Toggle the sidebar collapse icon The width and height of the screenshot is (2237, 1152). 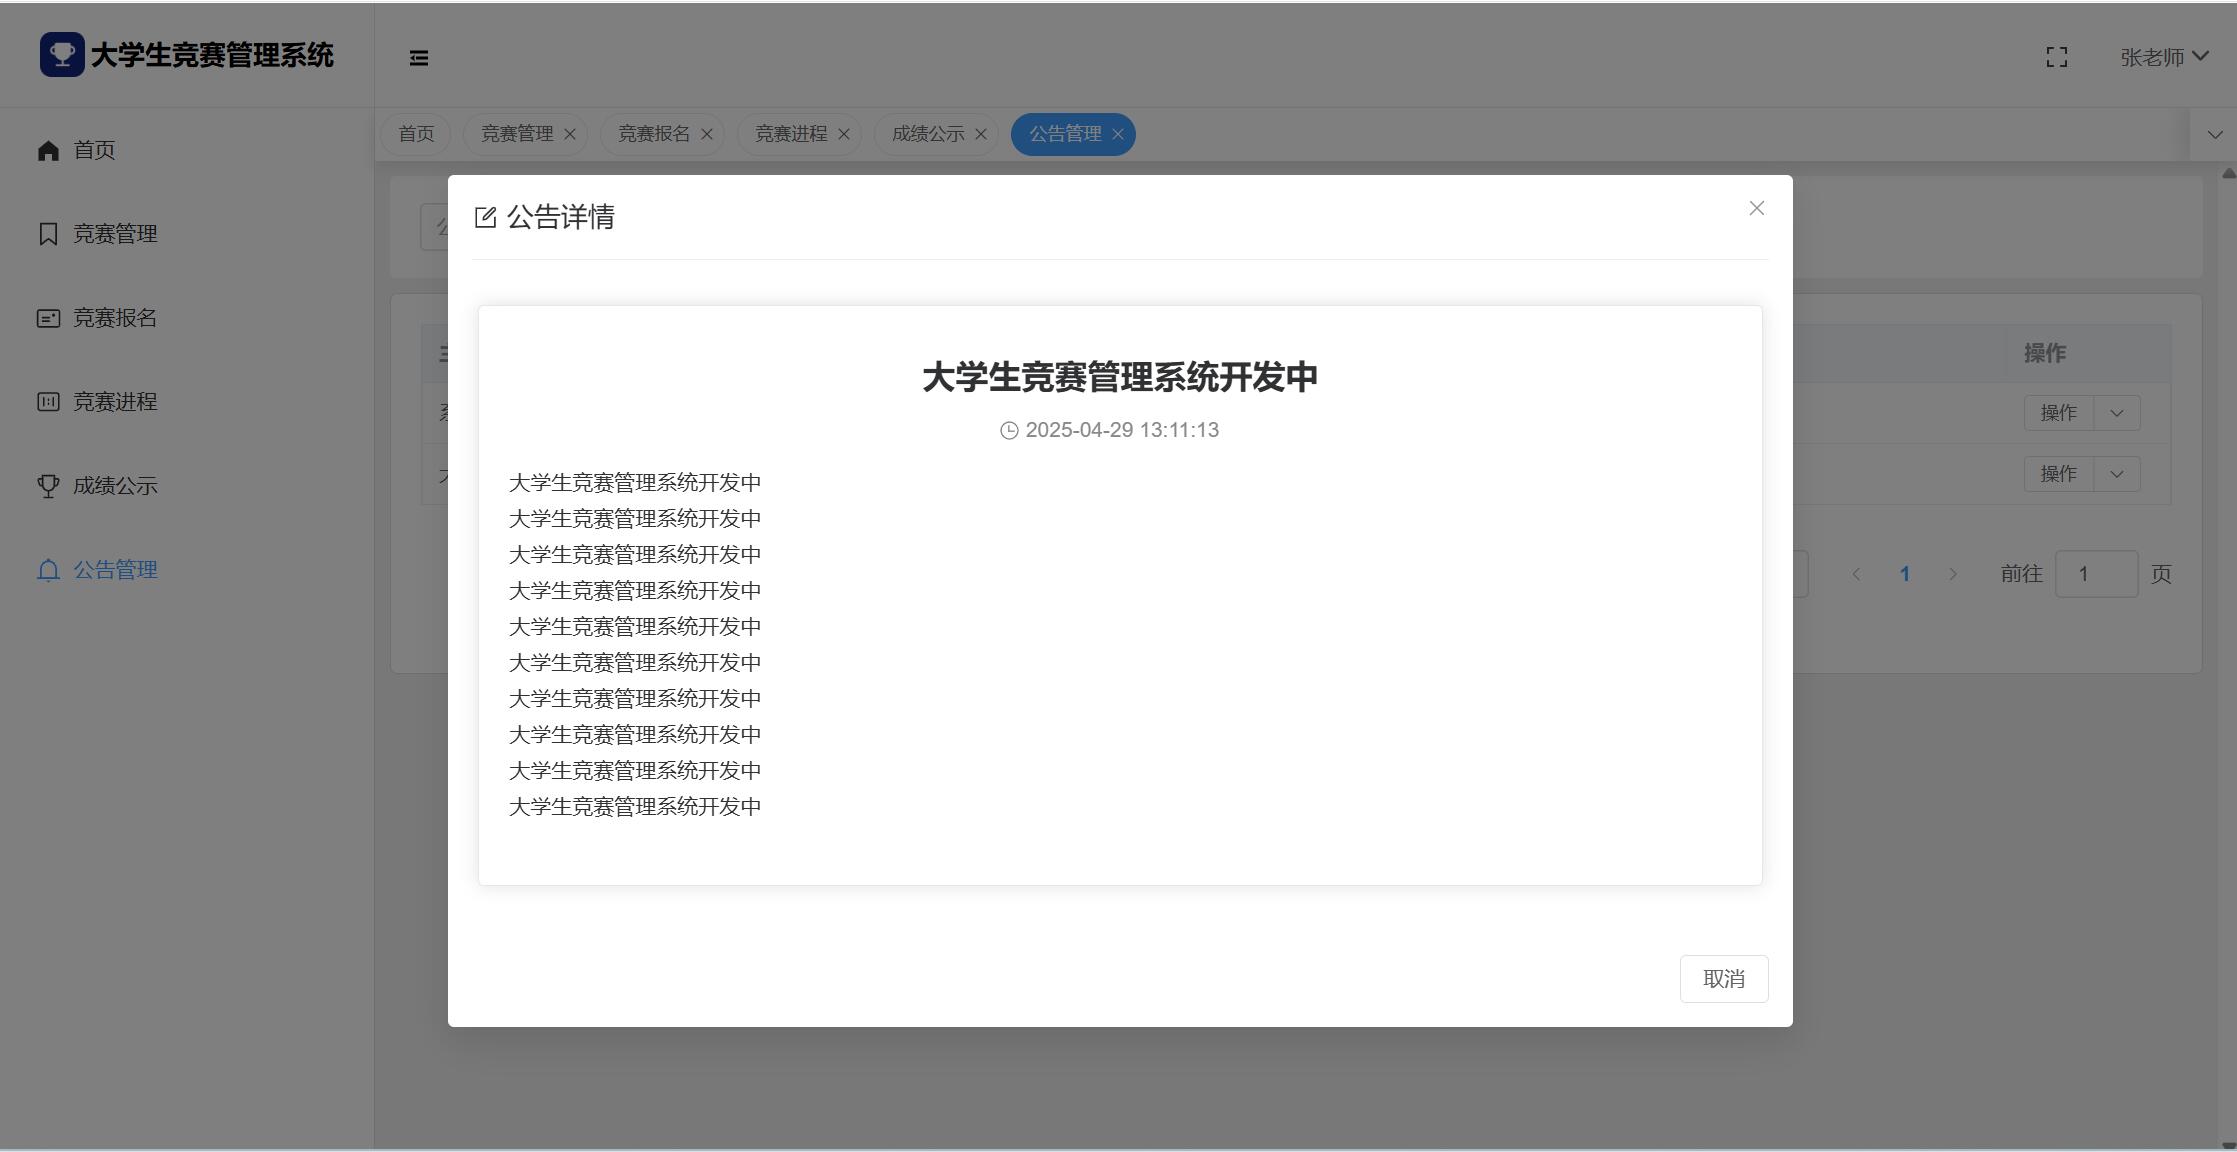click(x=419, y=58)
